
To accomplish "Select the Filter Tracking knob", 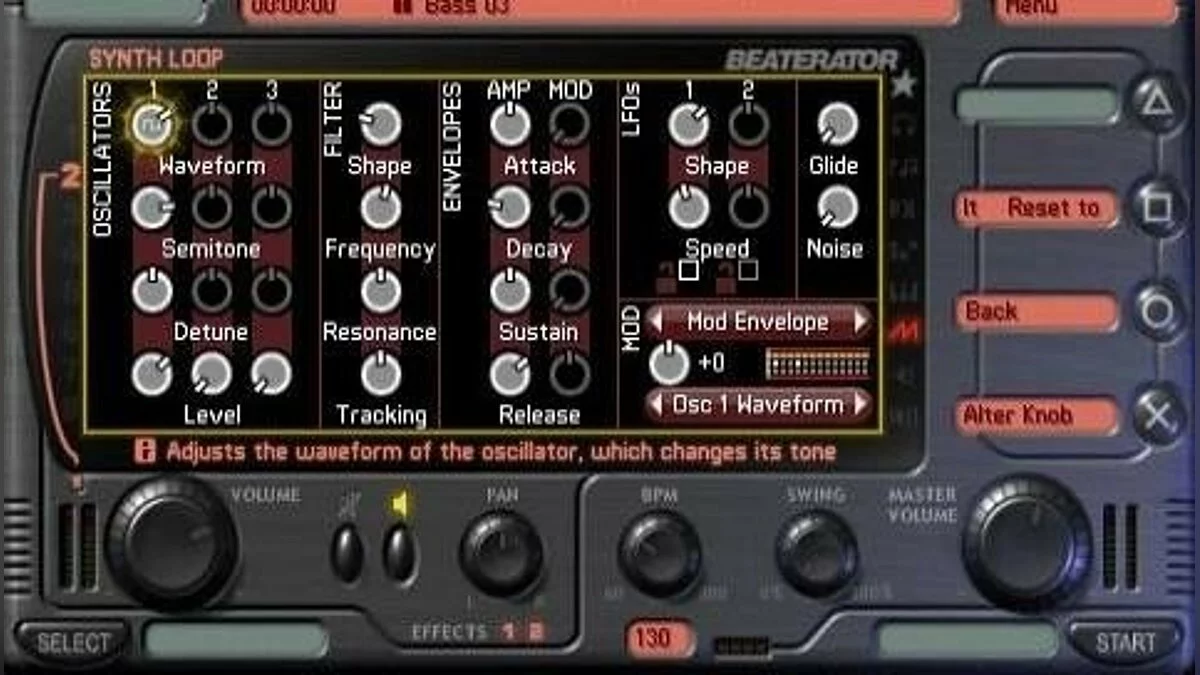I will click(x=380, y=374).
